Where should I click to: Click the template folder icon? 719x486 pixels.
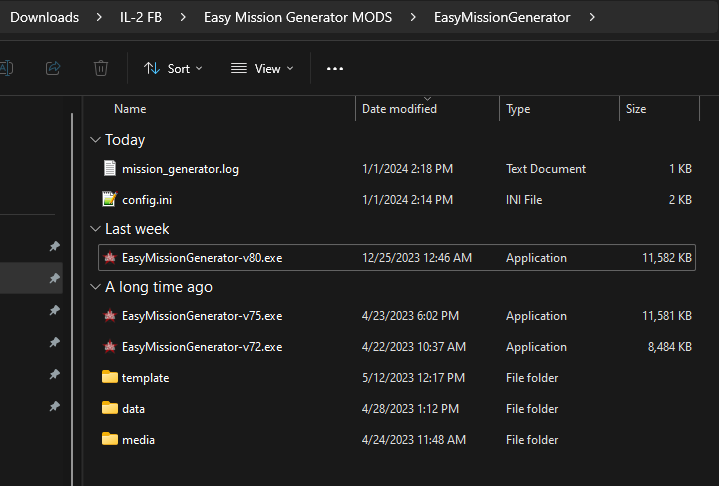pos(110,378)
